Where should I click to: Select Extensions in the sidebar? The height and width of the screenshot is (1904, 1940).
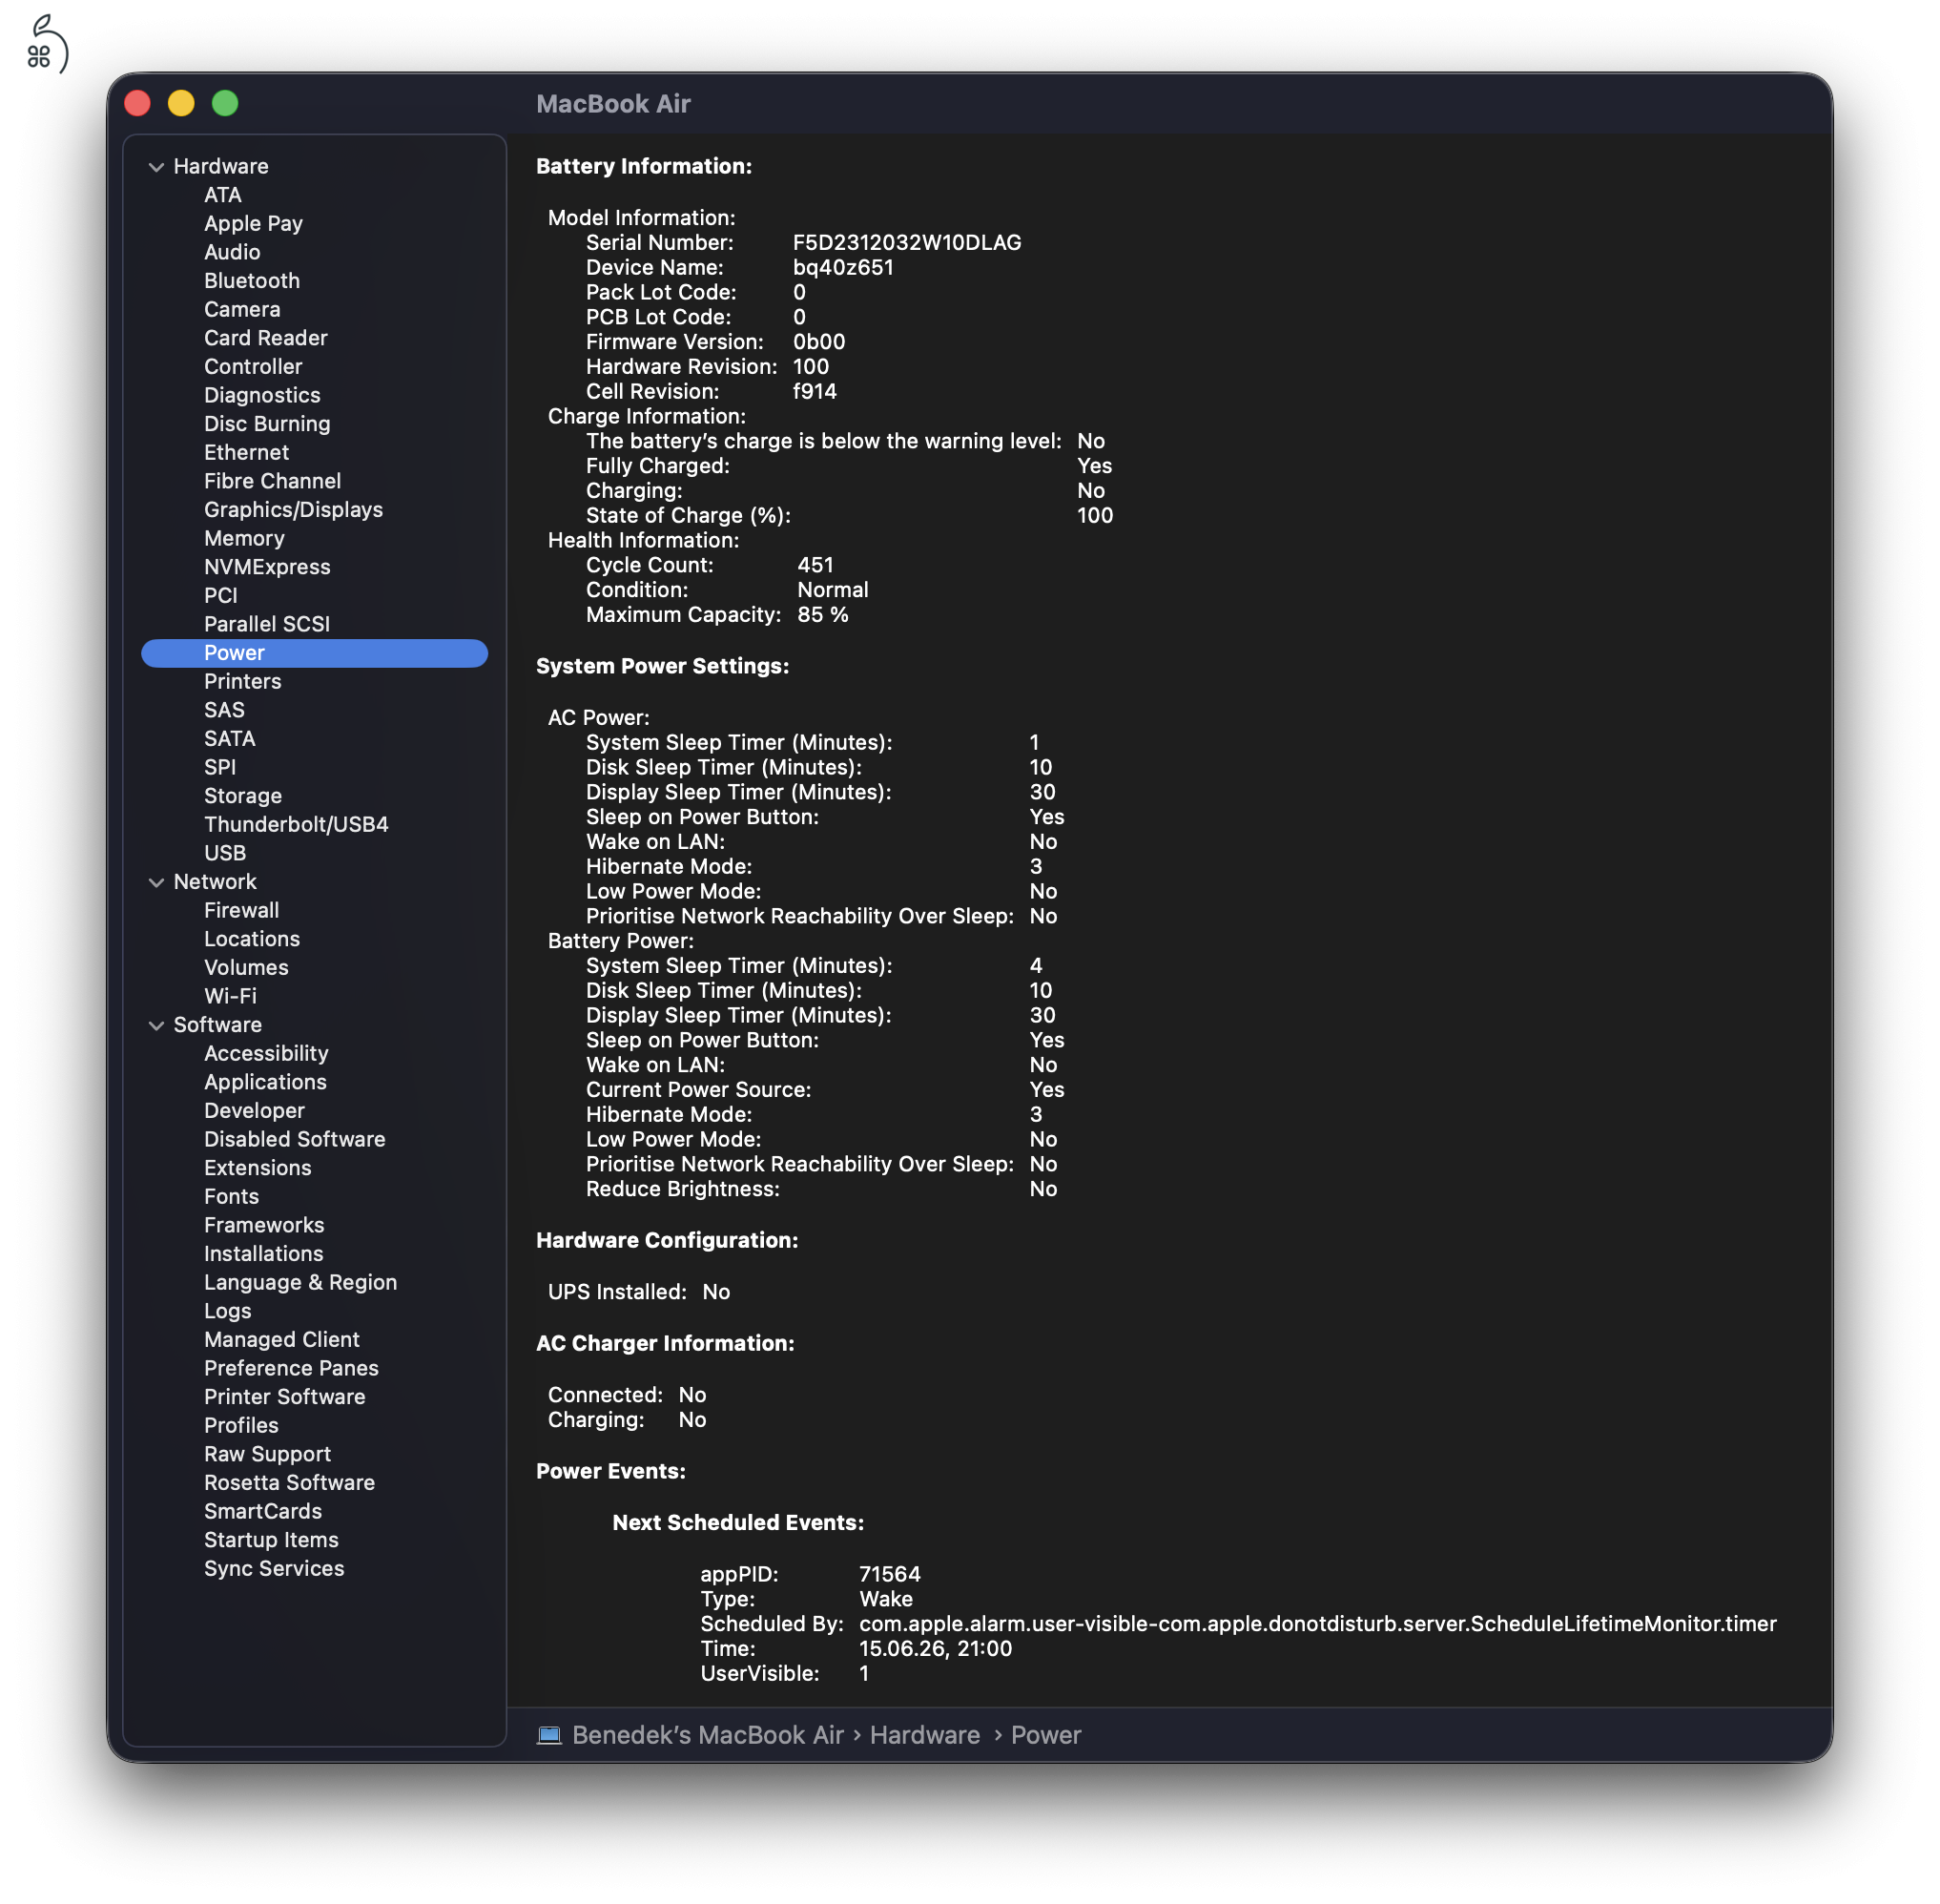257,1169
